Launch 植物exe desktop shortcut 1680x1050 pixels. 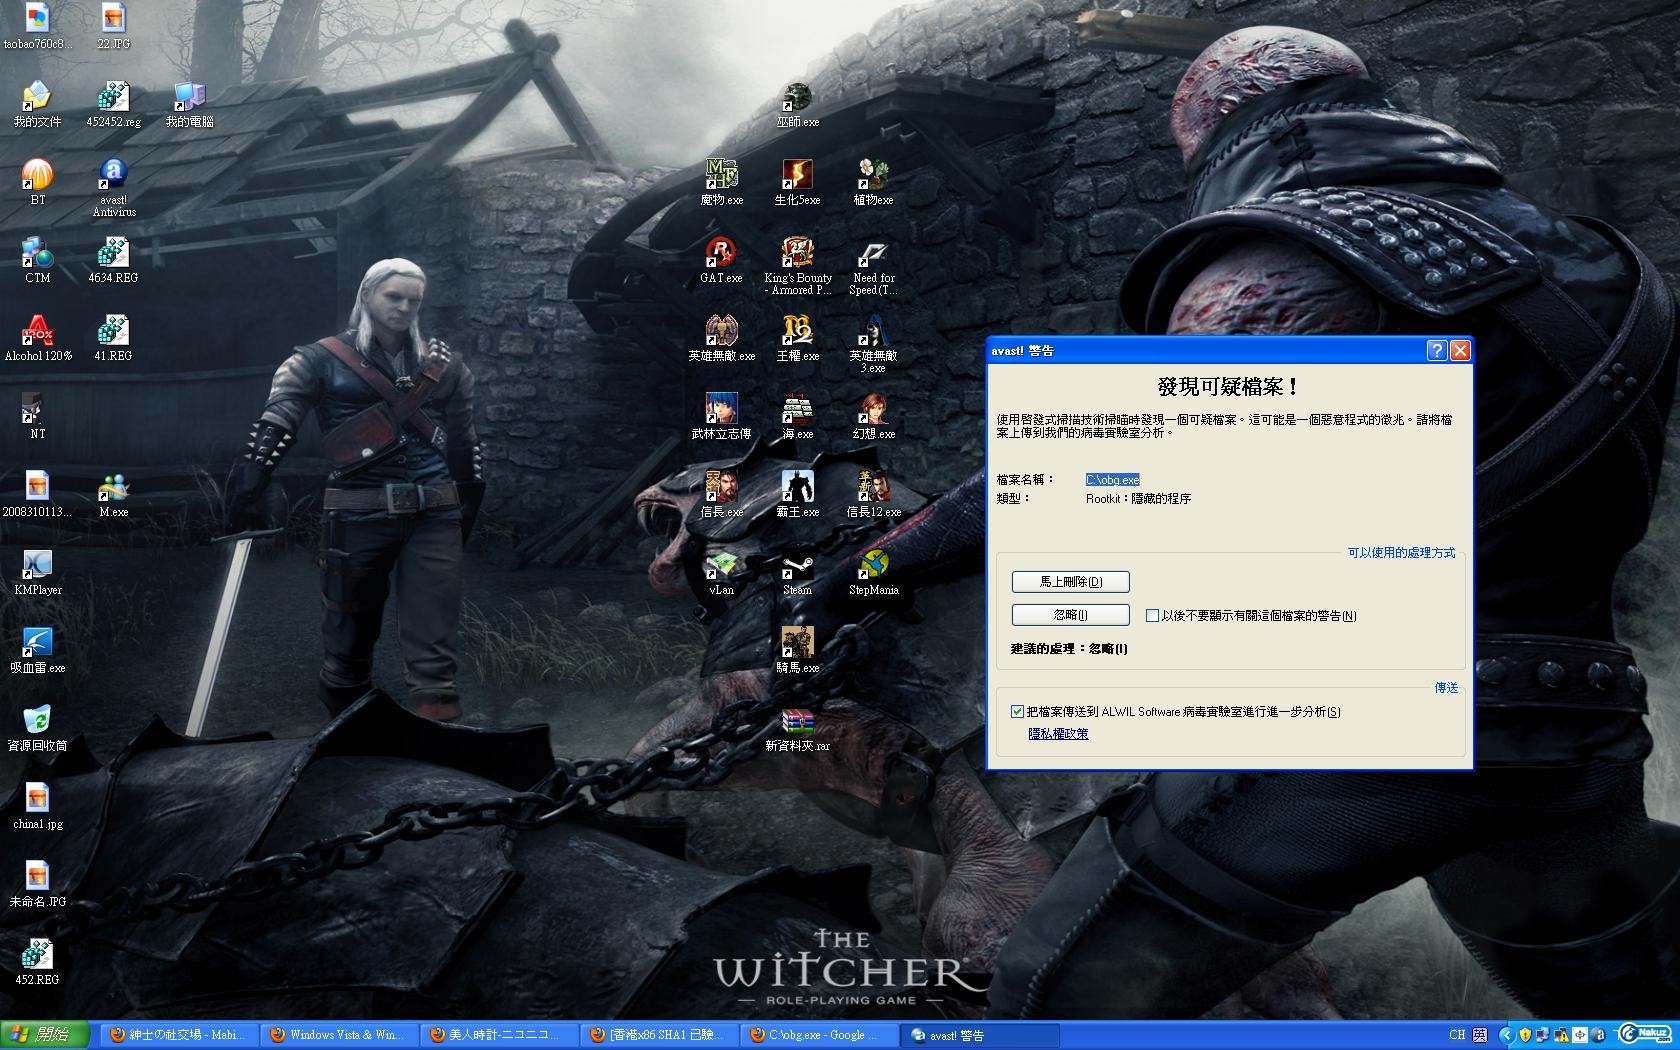click(873, 182)
